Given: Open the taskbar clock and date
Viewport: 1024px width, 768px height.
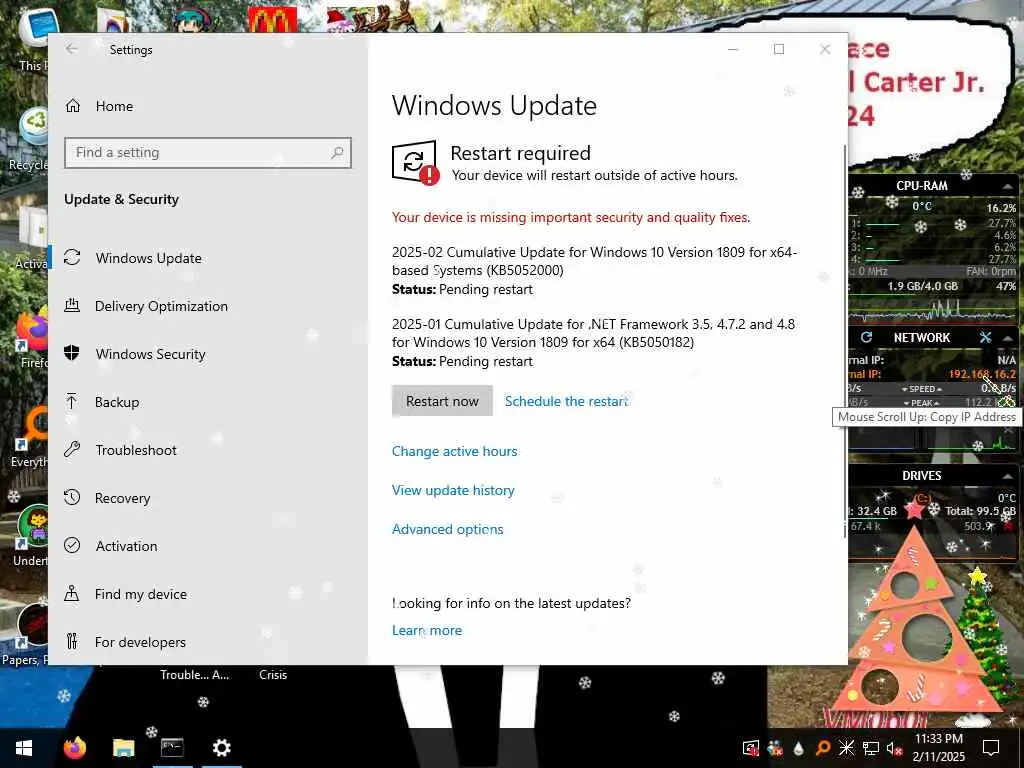Looking at the screenshot, I should pyautogui.click(x=938, y=748).
